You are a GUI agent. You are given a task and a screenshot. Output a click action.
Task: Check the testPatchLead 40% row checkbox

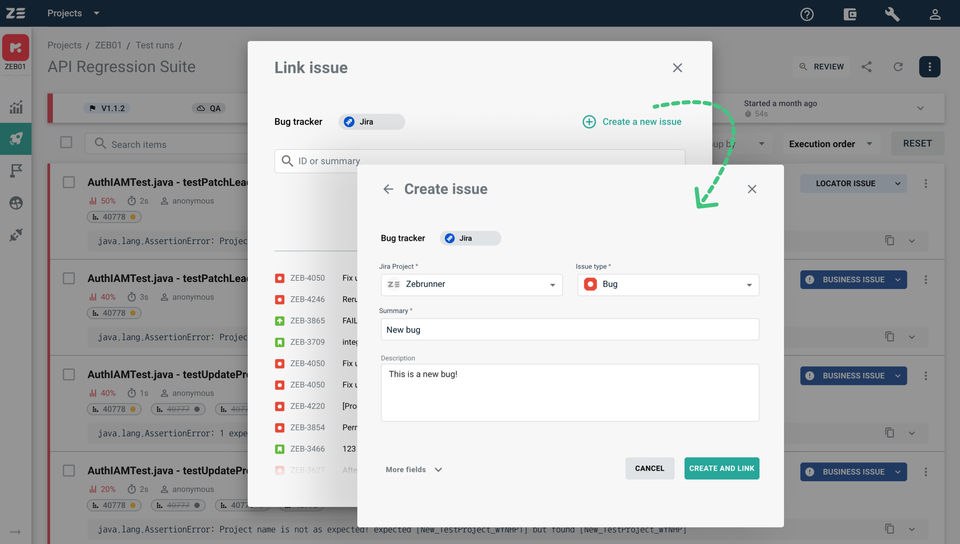pos(69,278)
